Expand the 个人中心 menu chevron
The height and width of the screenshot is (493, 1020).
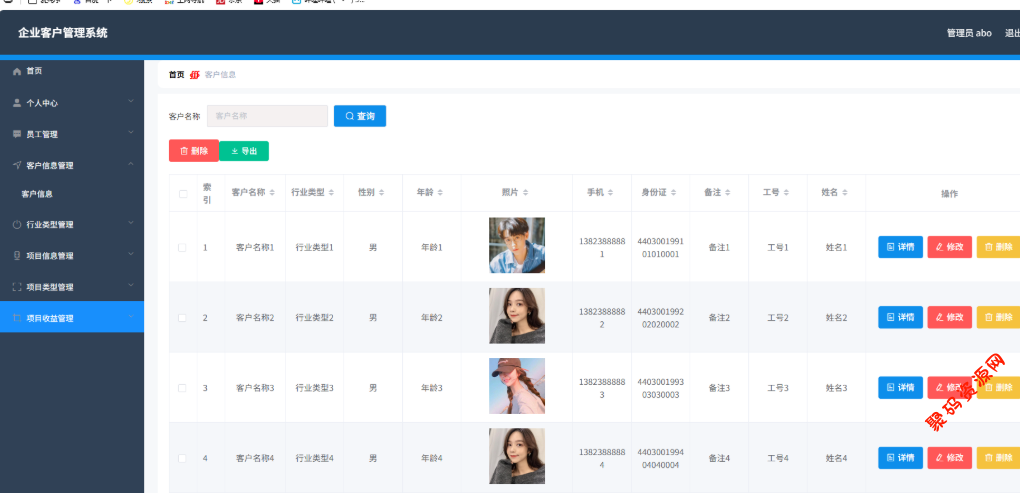(x=131, y=102)
